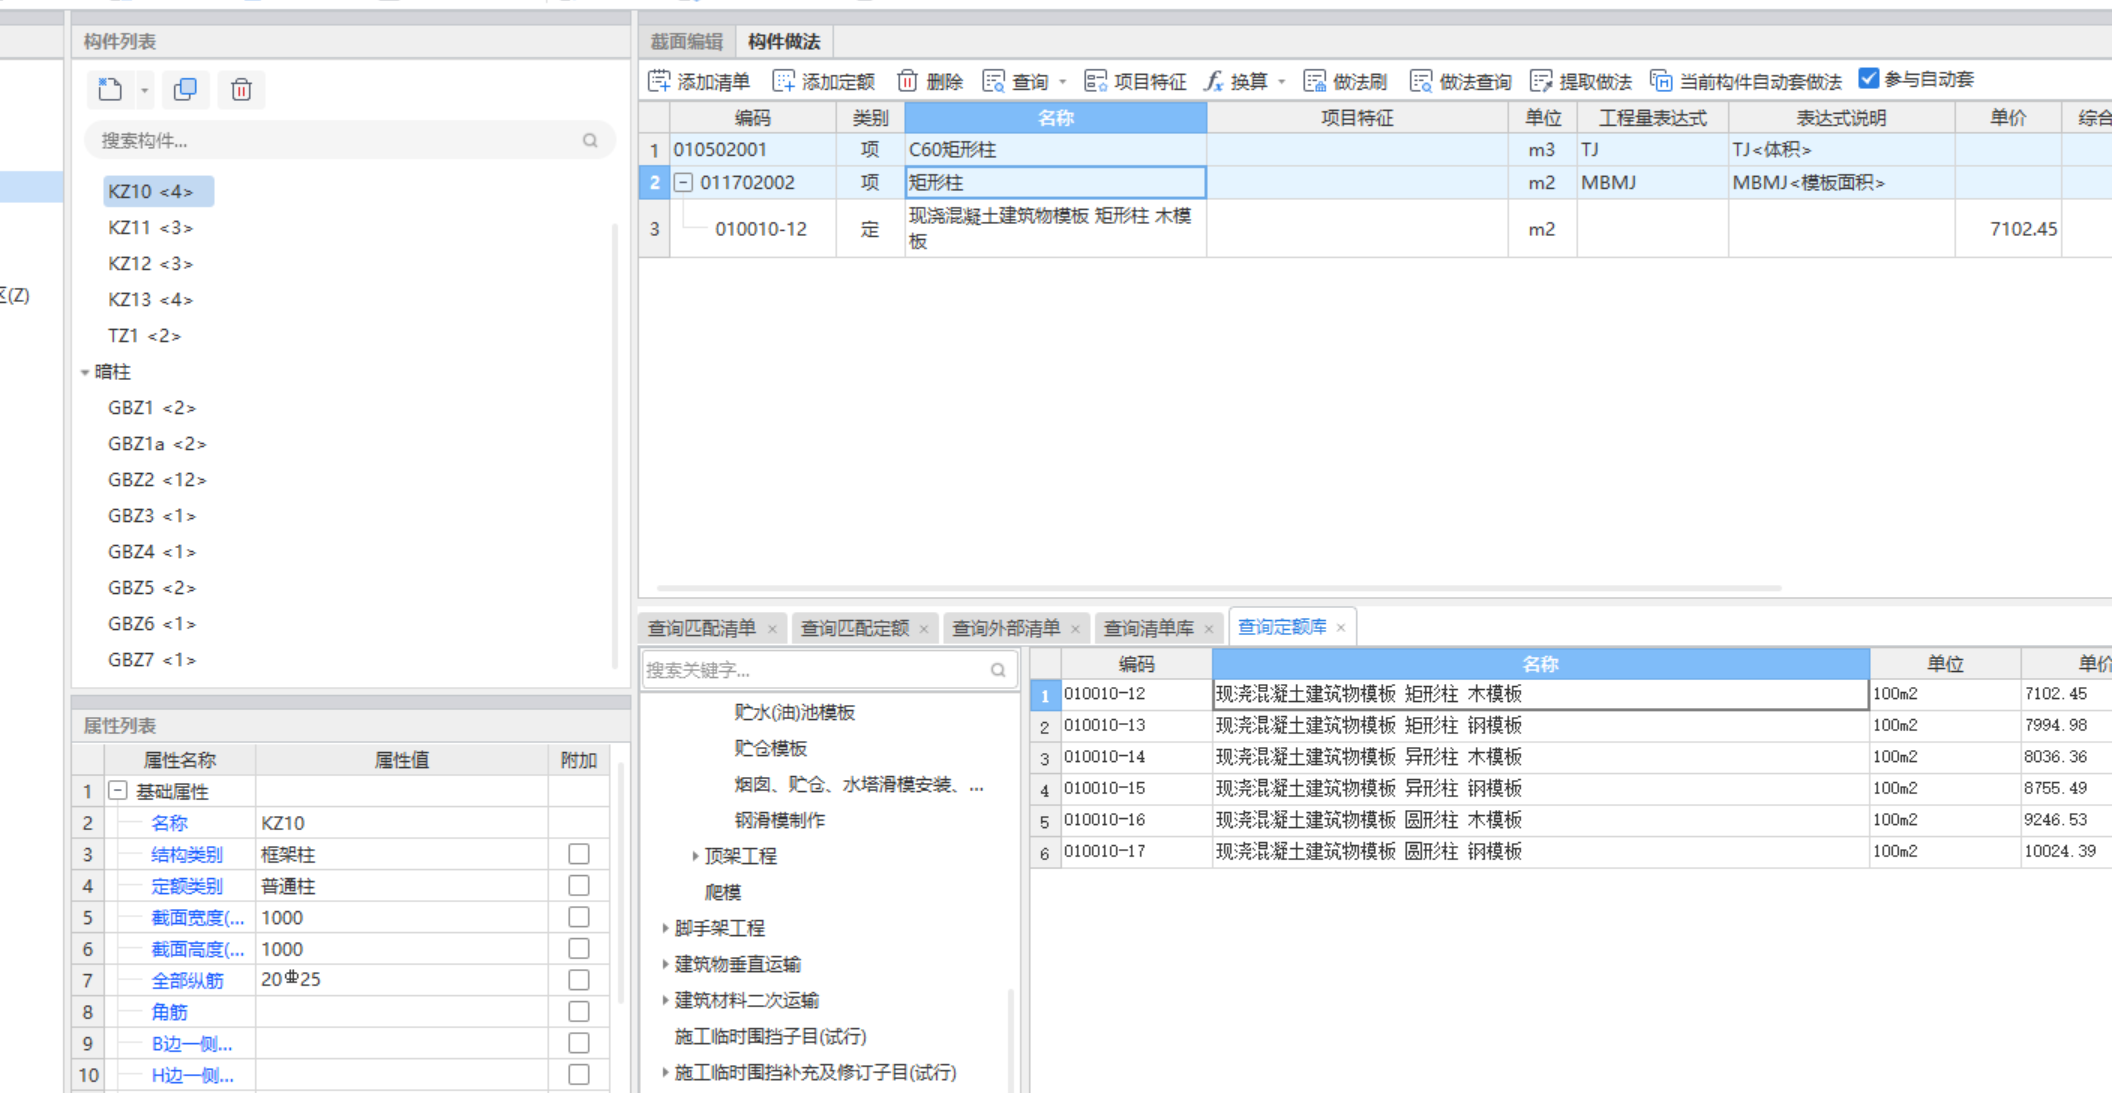Focus the 搜索构件 search field
Screen dimensions: 2112x1093
[x=348, y=140]
